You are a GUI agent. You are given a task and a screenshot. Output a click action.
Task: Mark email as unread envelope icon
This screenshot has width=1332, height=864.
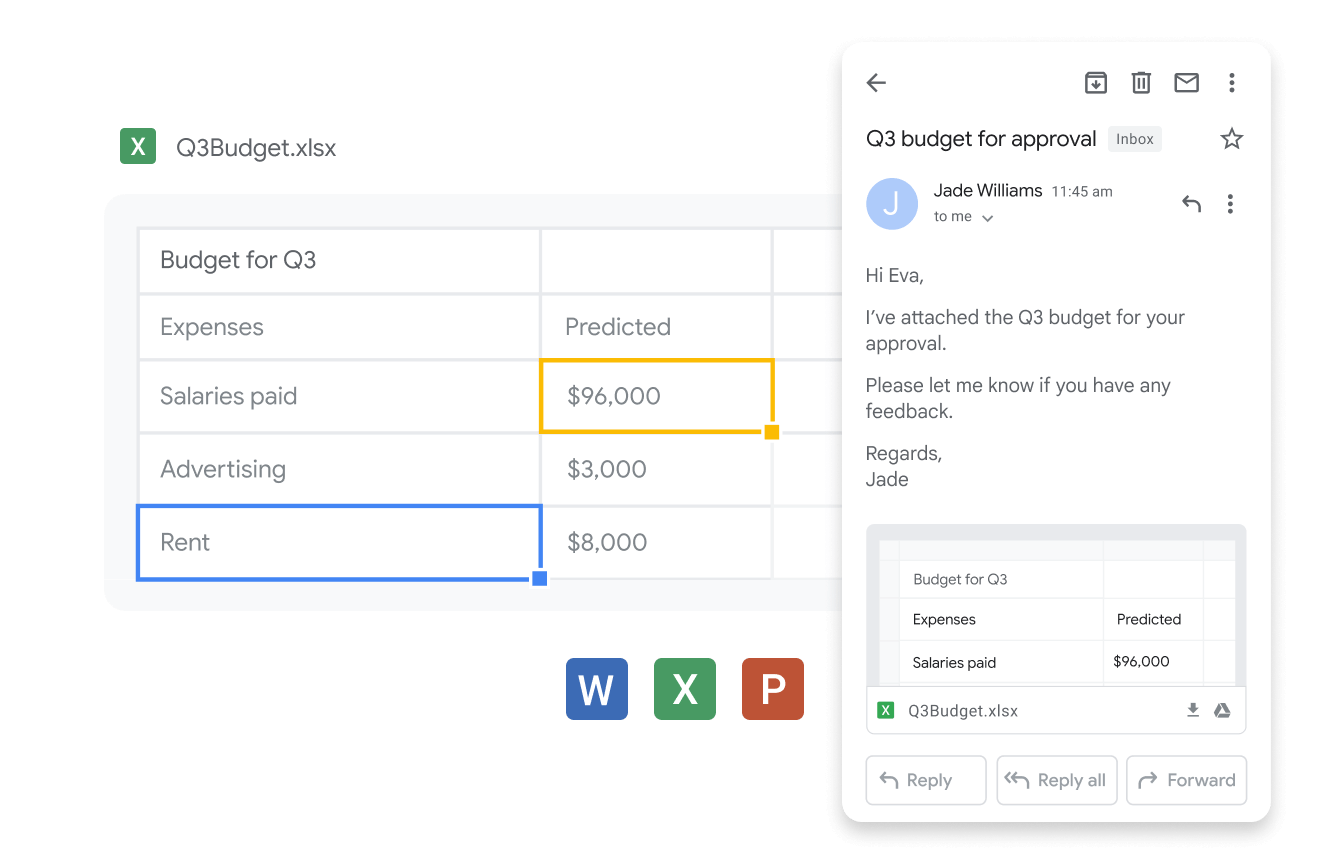click(1186, 83)
